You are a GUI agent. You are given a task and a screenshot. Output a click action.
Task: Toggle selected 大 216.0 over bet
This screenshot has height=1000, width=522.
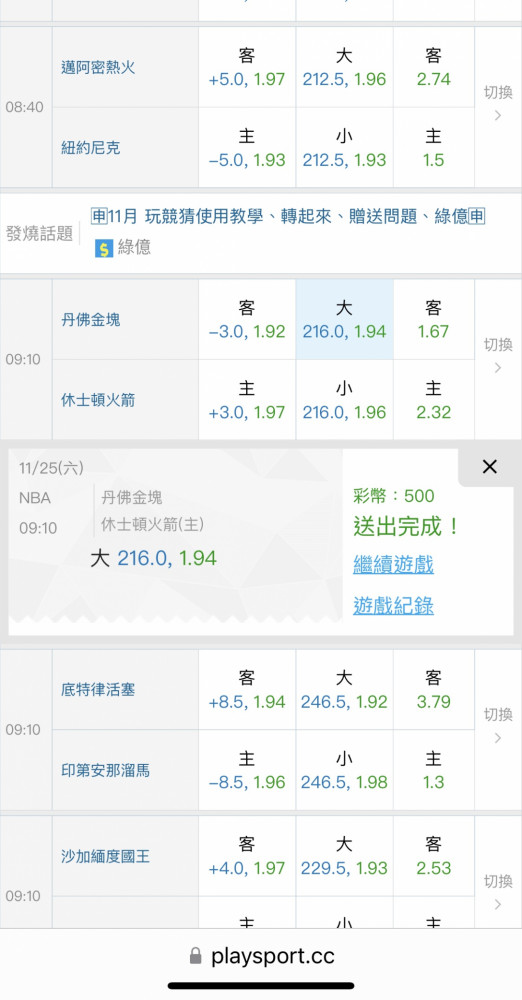(x=344, y=320)
